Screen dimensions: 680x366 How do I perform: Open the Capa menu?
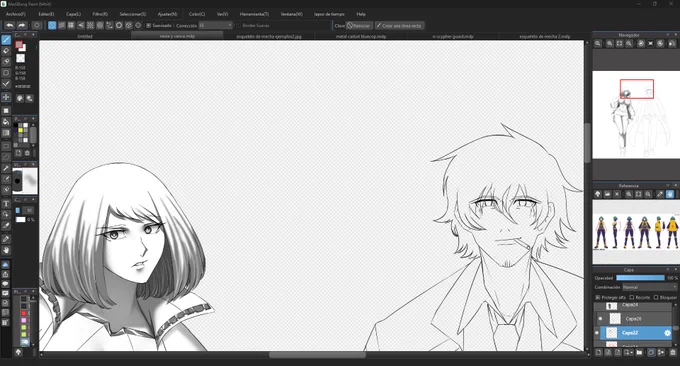[x=73, y=14]
